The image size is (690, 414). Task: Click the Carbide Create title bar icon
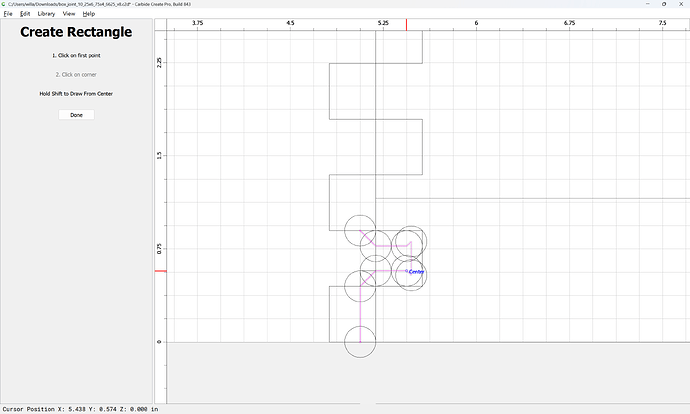click(4, 4)
